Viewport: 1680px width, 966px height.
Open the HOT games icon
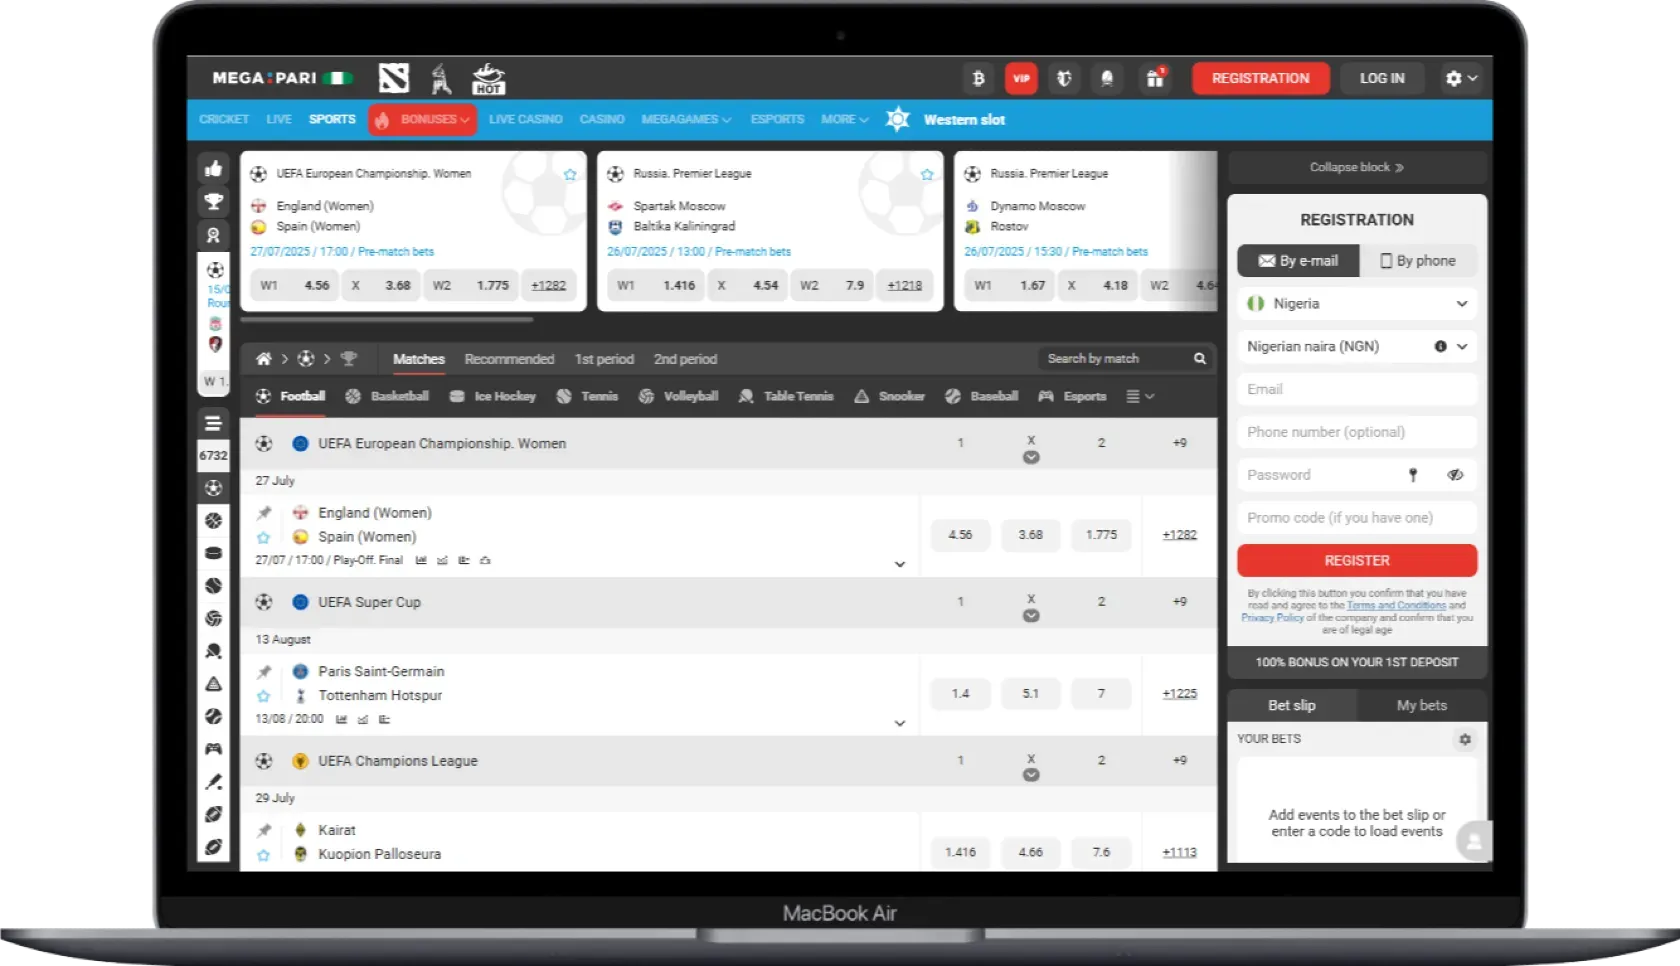pyautogui.click(x=488, y=78)
